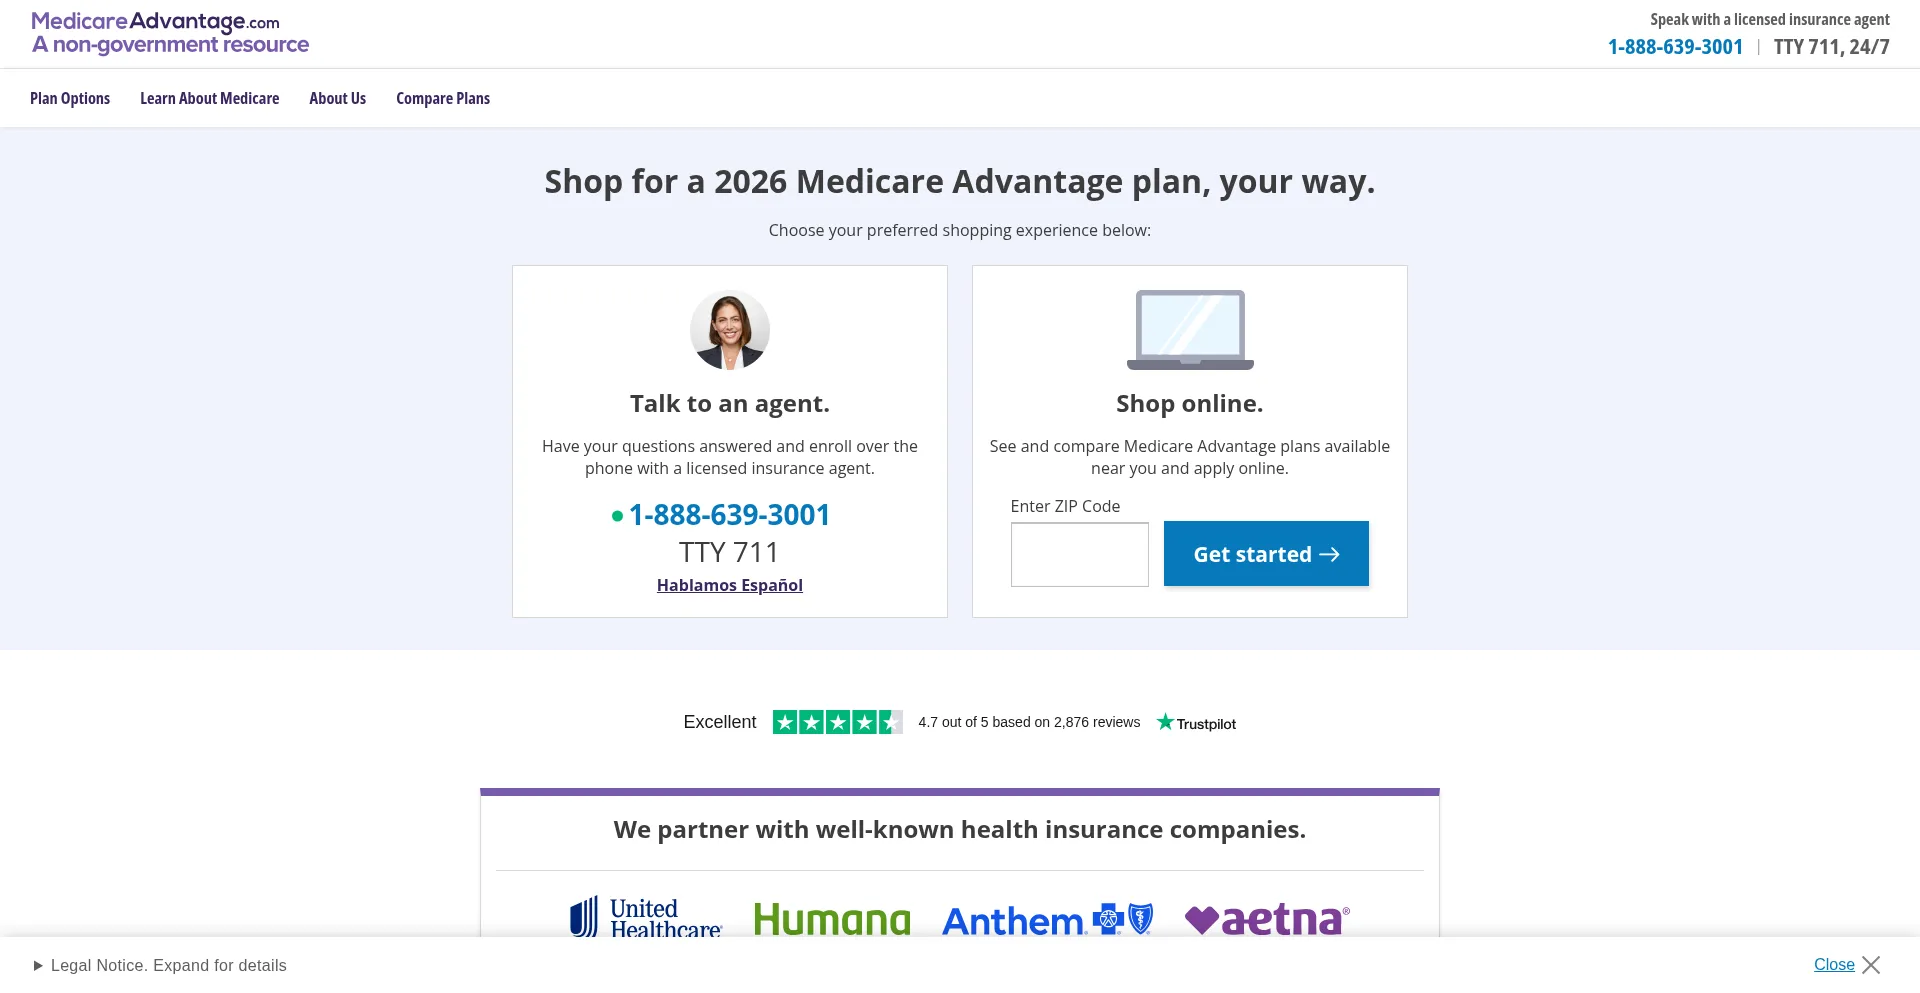
Task: Open the Learn About Medicare menu
Action: (x=209, y=98)
